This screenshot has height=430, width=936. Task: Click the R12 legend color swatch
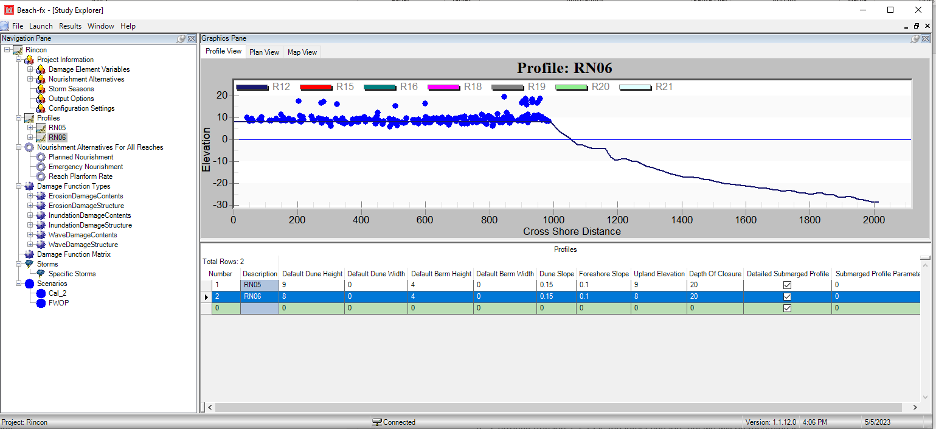point(253,88)
